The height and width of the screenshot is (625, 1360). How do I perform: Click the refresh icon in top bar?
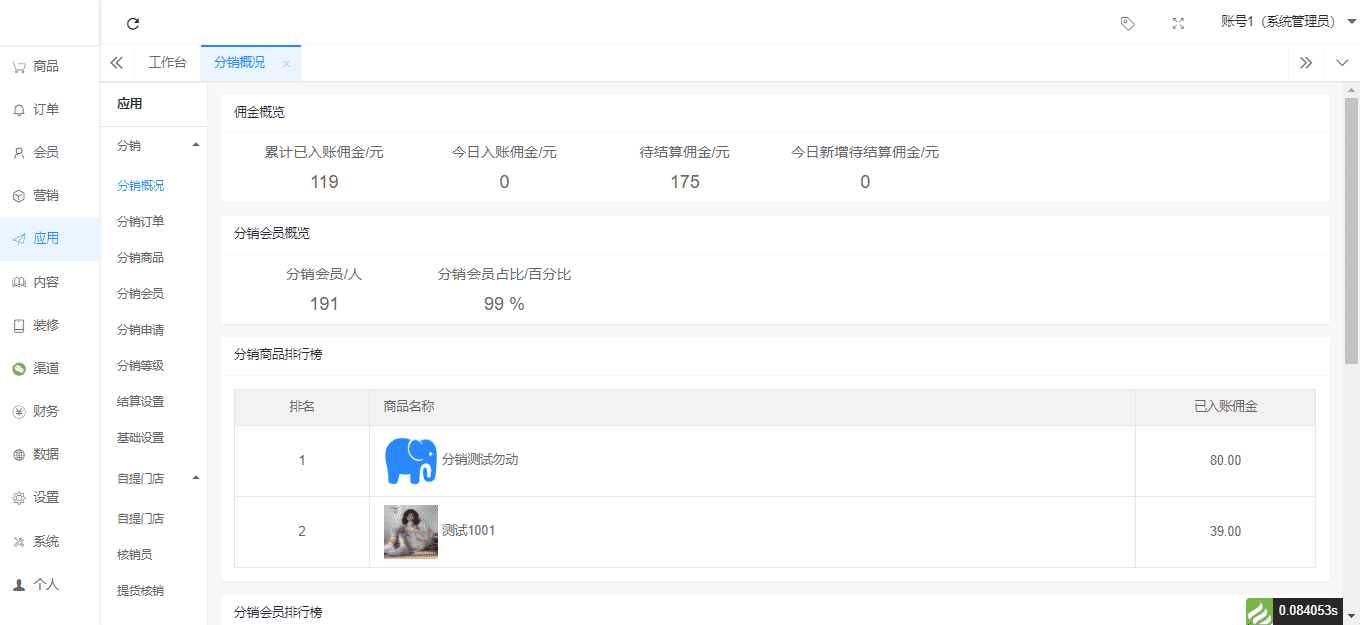133,24
